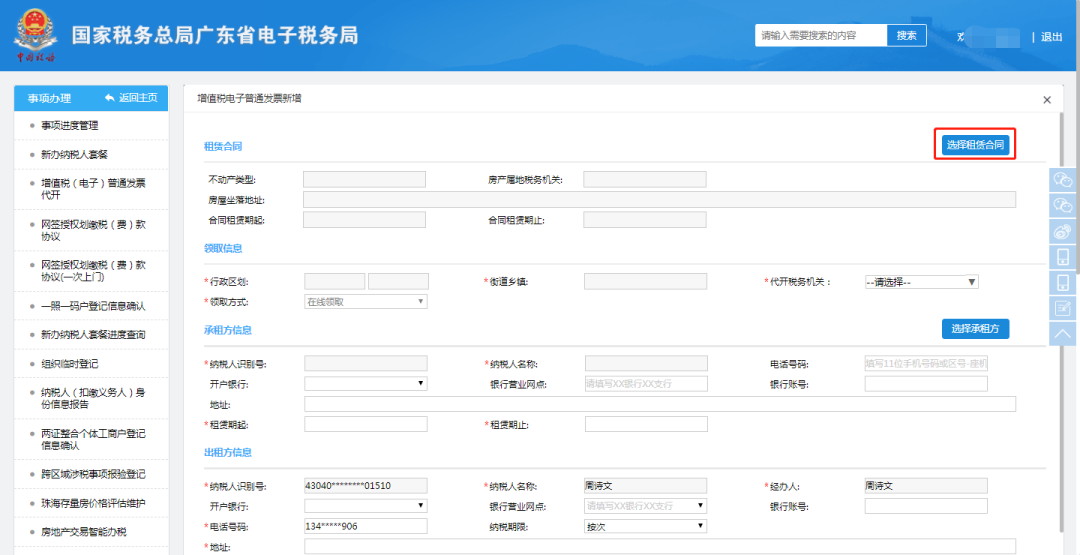Expand the lessee's 开户银行 dropdown
This screenshot has height=555, width=1080.
click(x=366, y=384)
